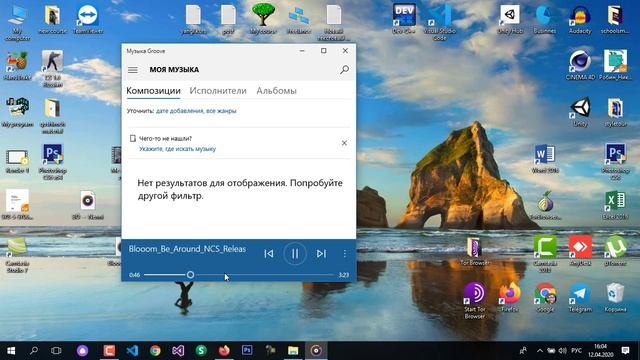Open more playback options (three dots)

click(344, 253)
